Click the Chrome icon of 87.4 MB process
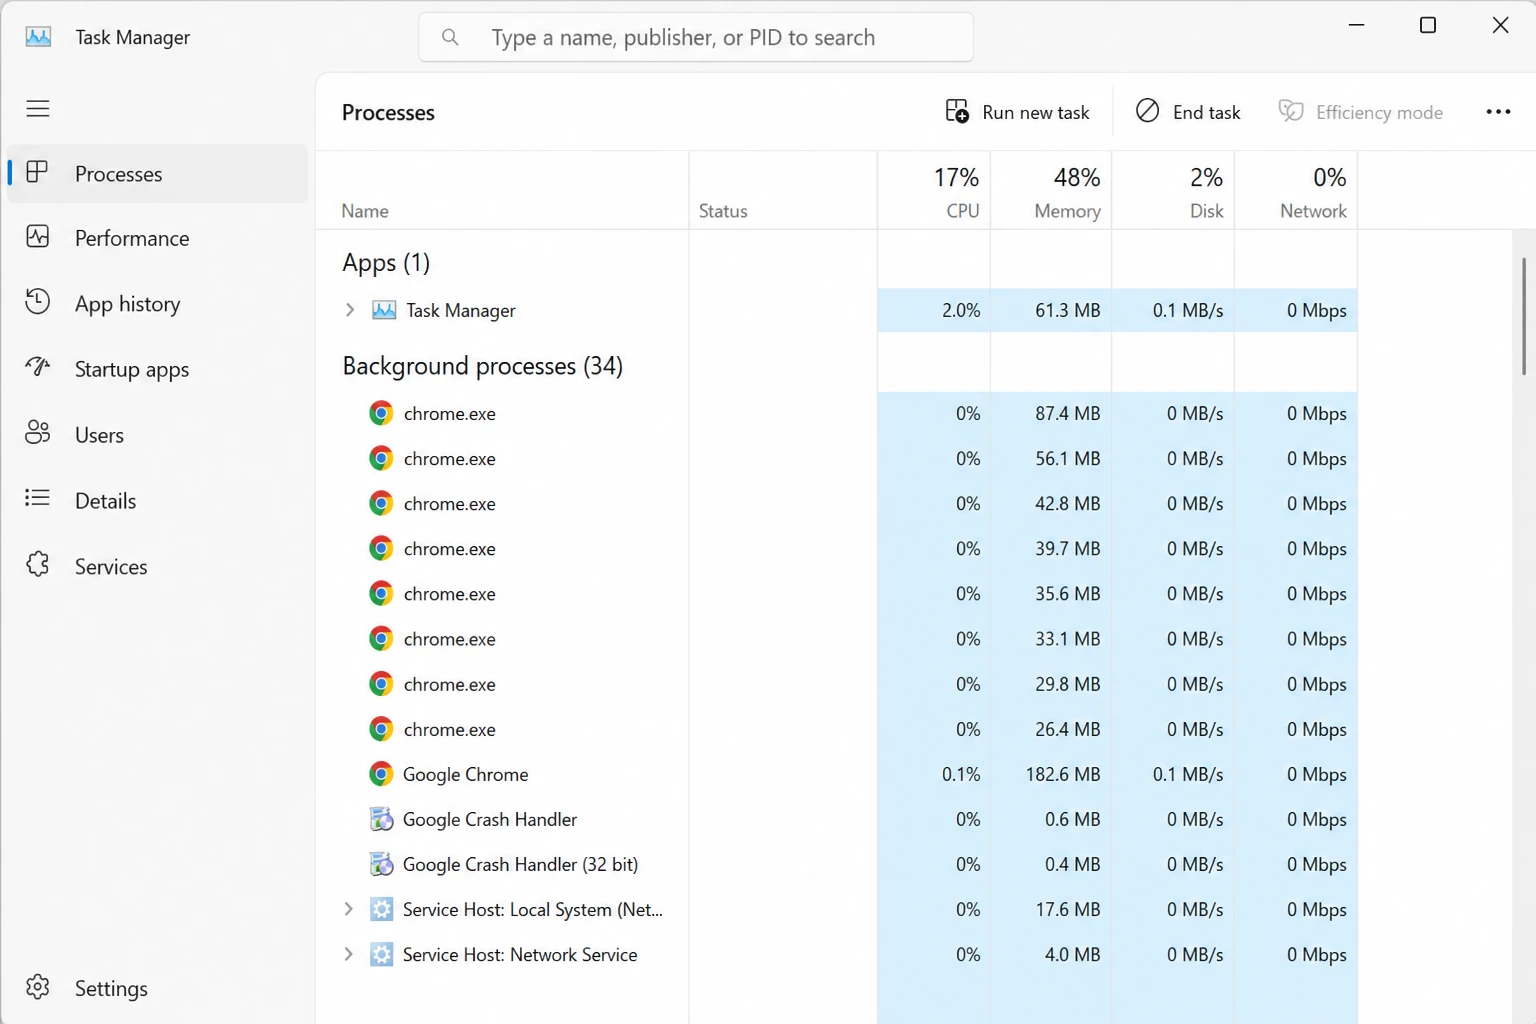Viewport: 1536px width, 1024px height. (x=381, y=413)
